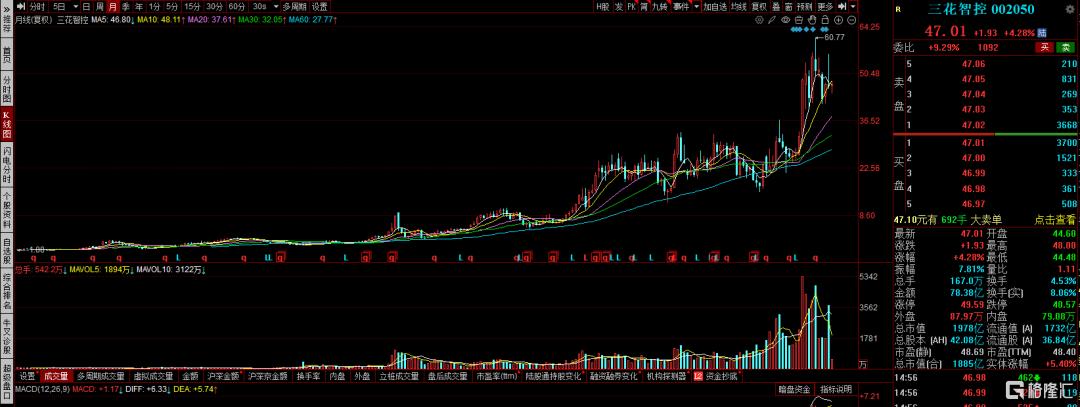Viewport: 1080px width, 407px height.
Task: Open 设置 at left of indicator tab bar
Action: point(27,377)
